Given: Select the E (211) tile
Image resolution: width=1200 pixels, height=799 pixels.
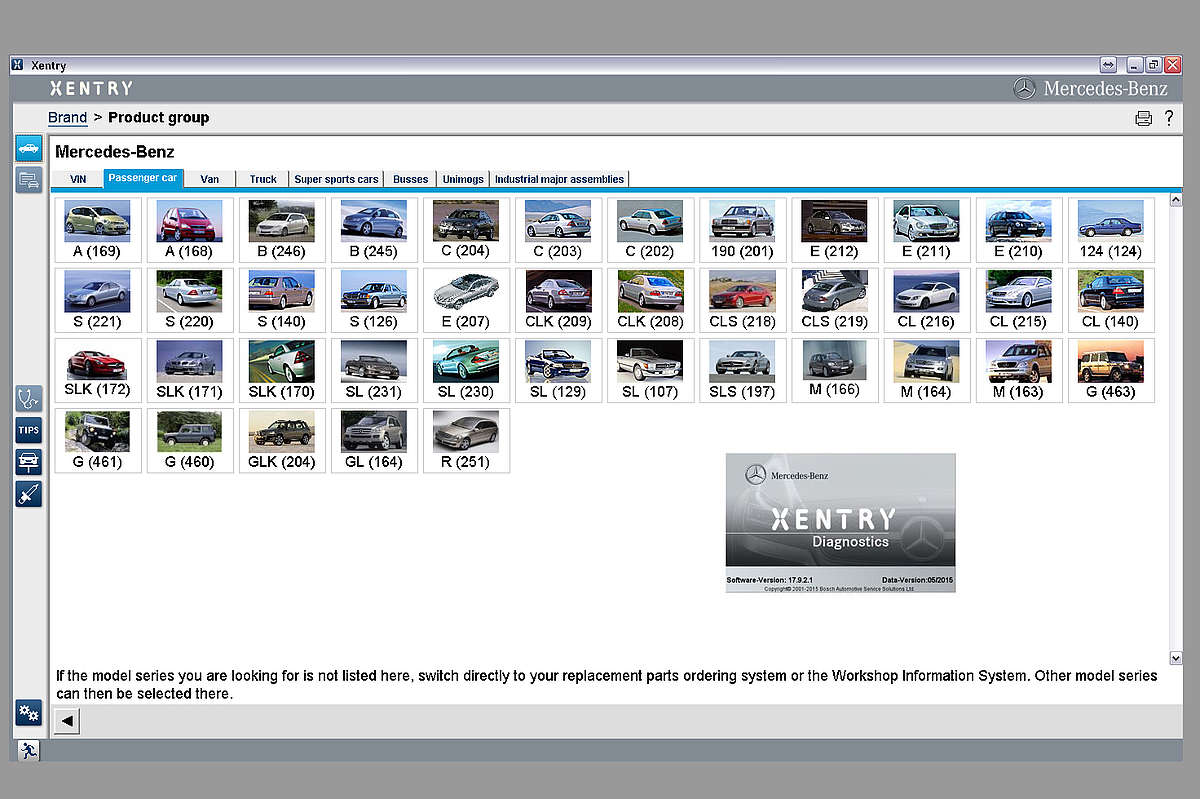Looking at the screenshot, I should (925, 230).
